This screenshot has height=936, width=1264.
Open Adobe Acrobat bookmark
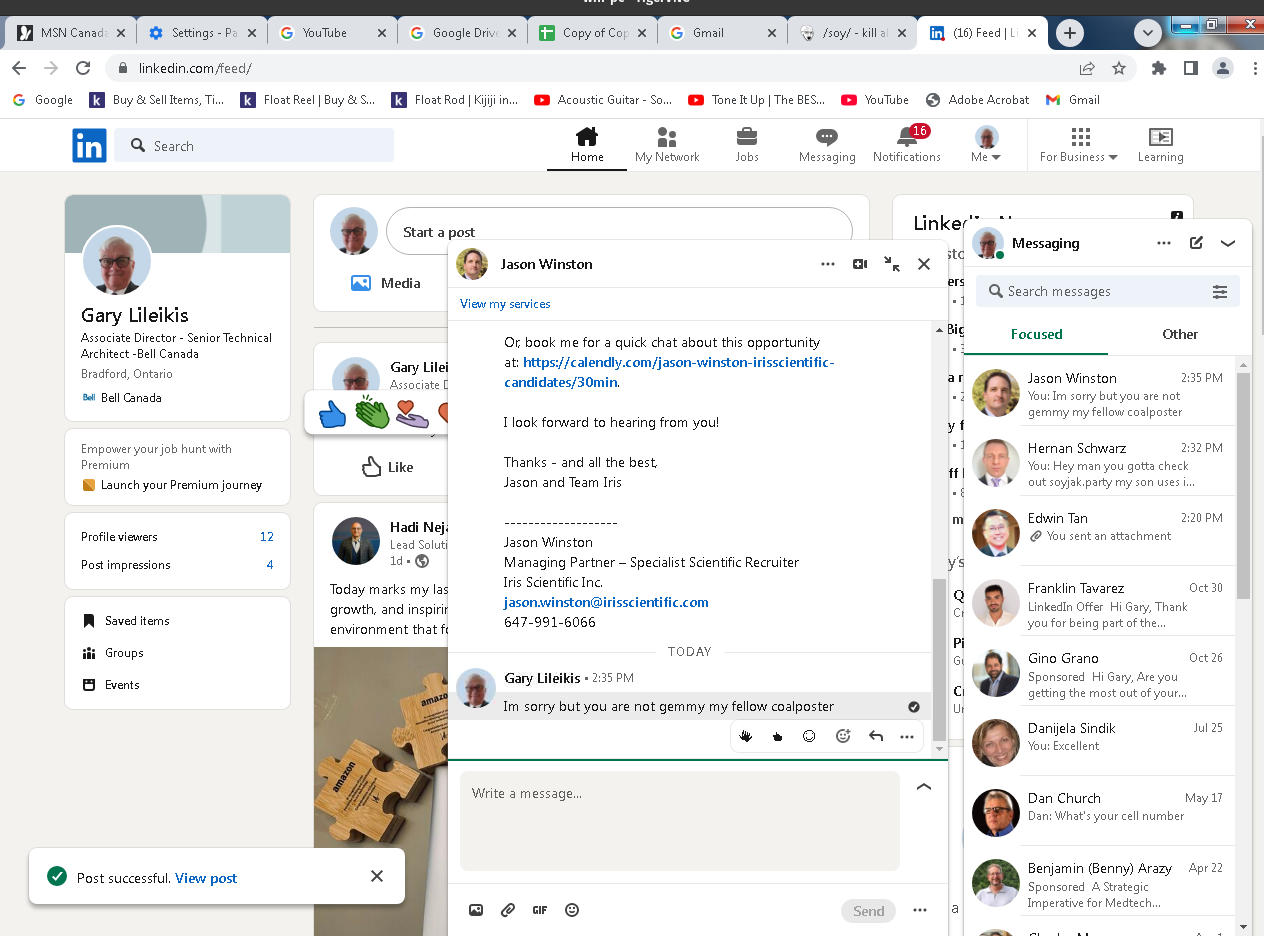(x=978, y=100)
